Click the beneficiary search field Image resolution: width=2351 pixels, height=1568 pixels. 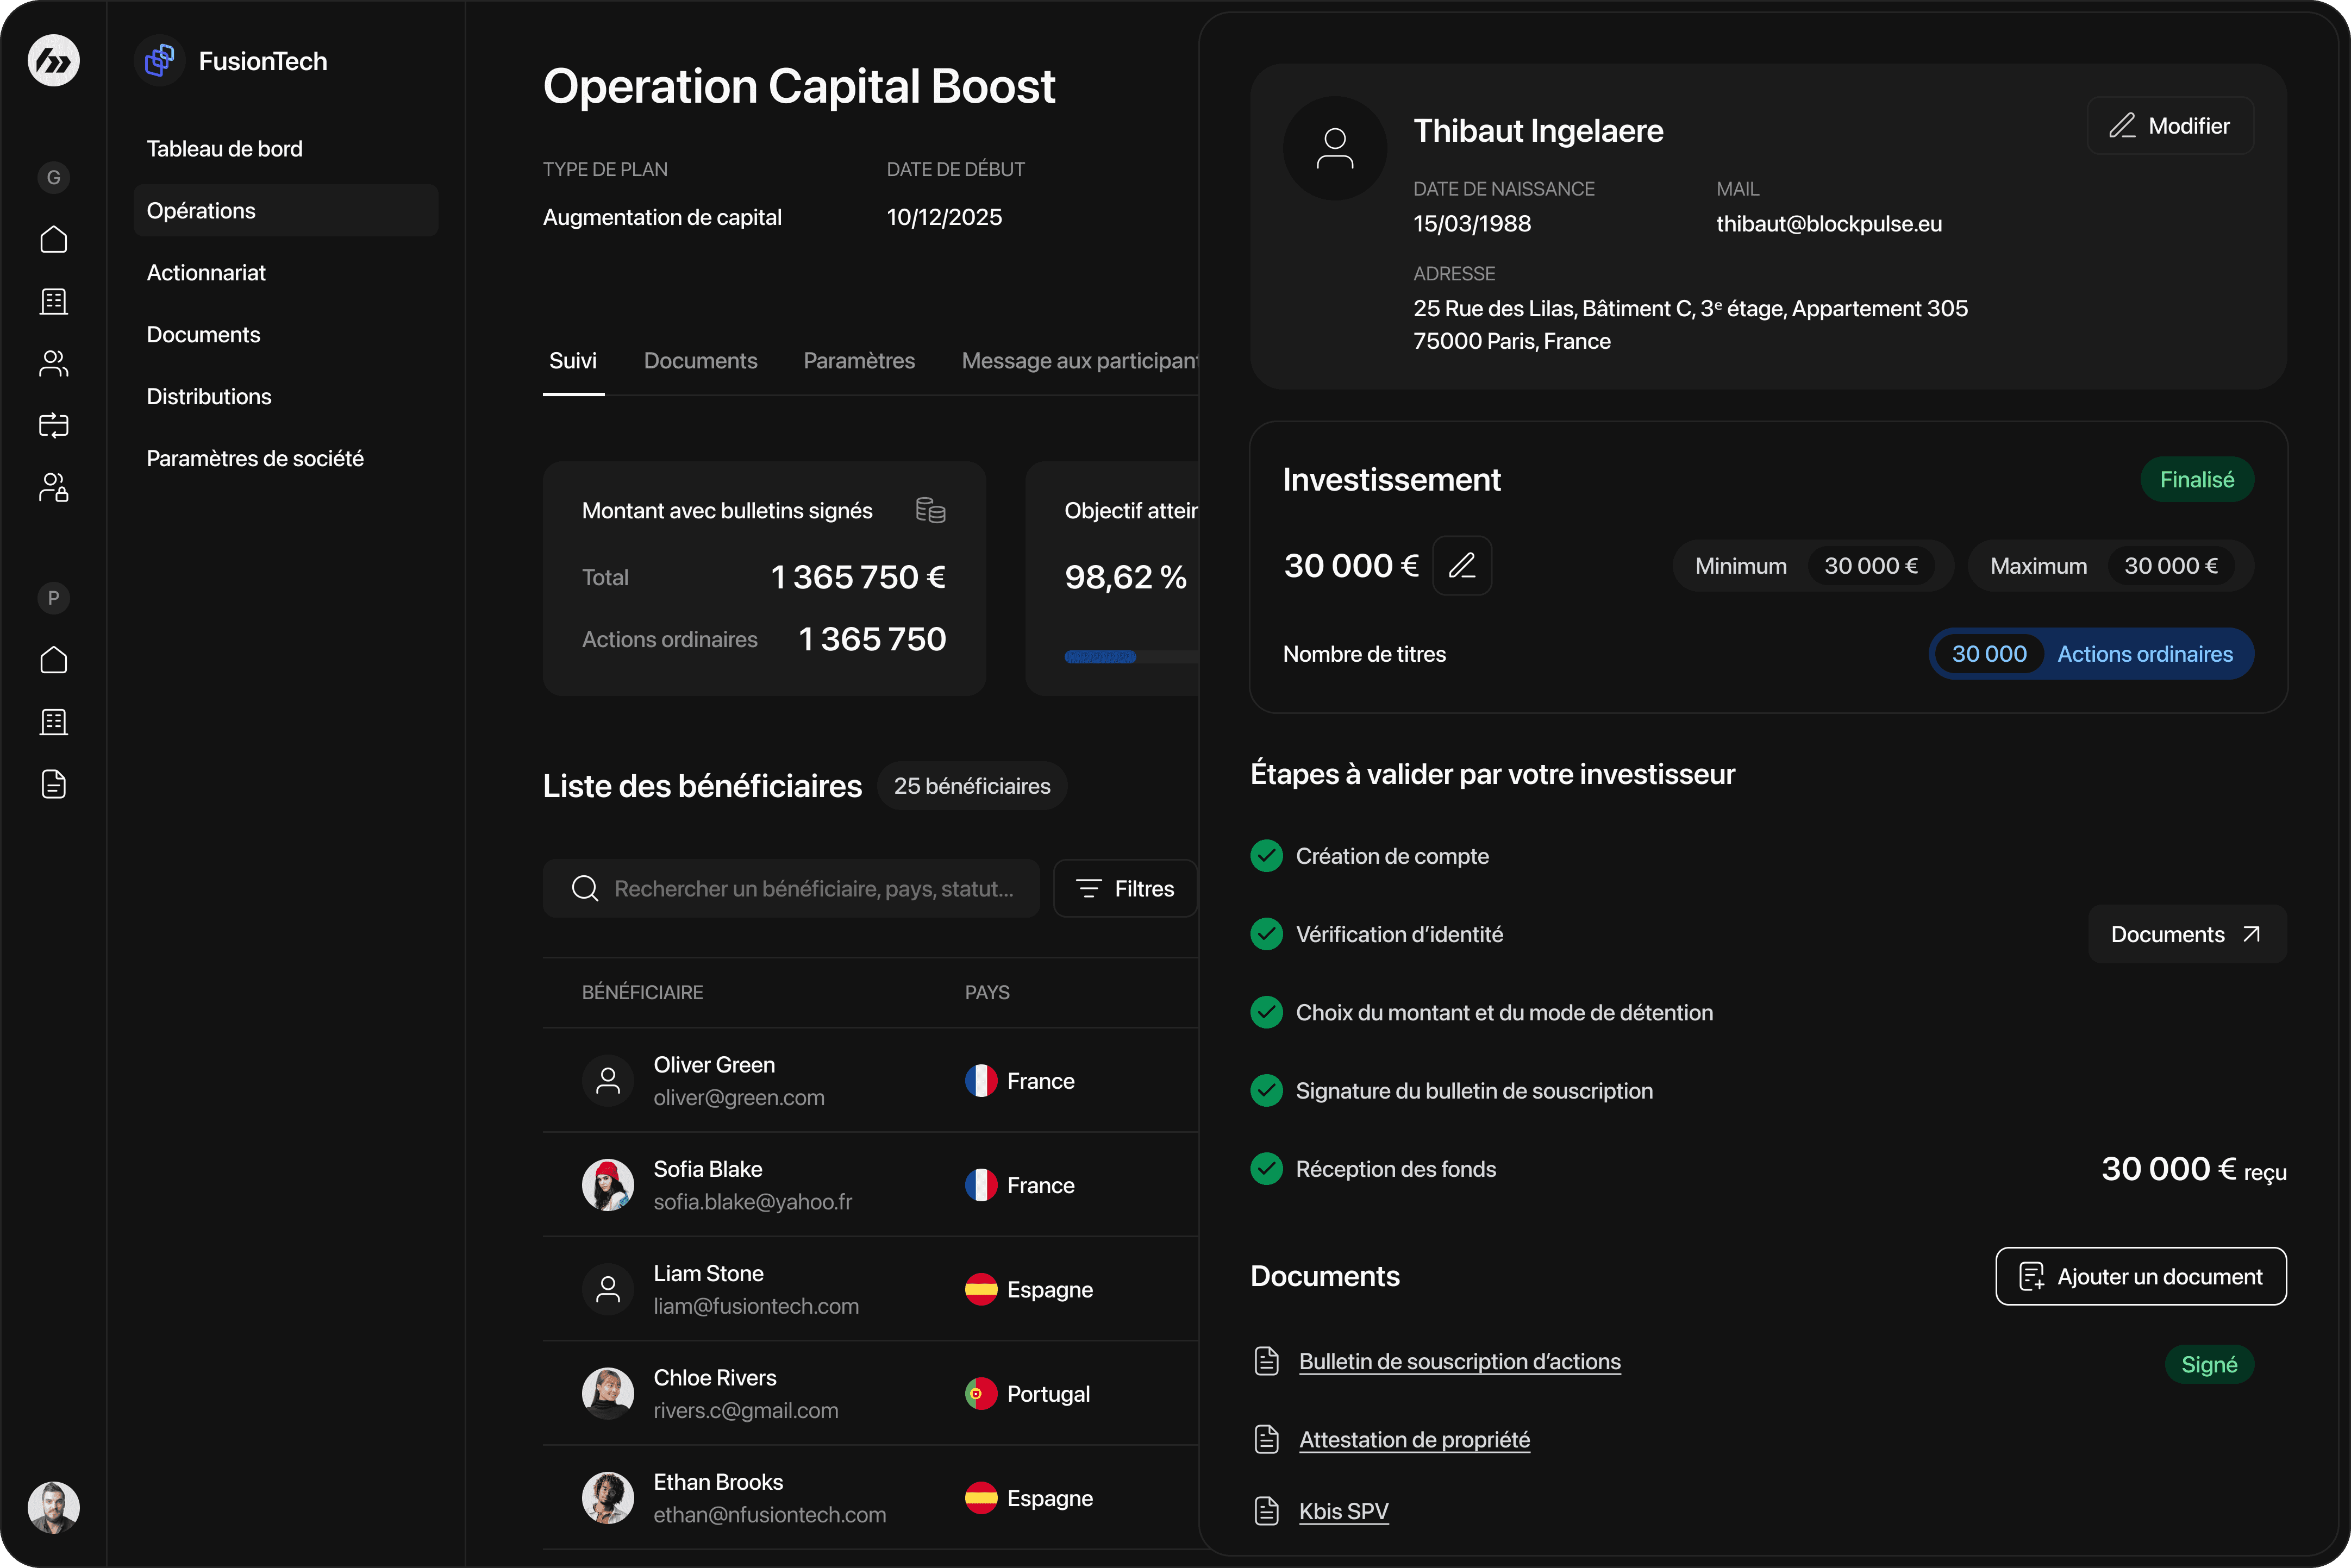pyautogui.click(x=812, y=889)
